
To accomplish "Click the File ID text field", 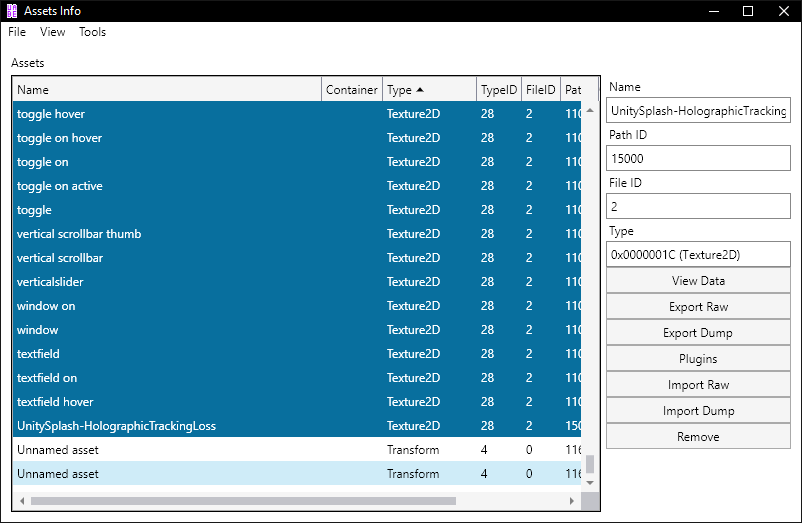I will click(x=698, y=206).
